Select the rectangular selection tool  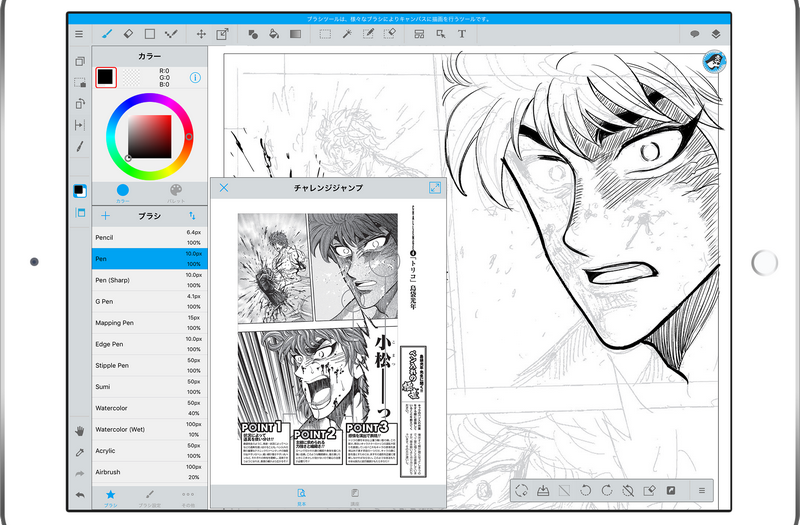325,34
